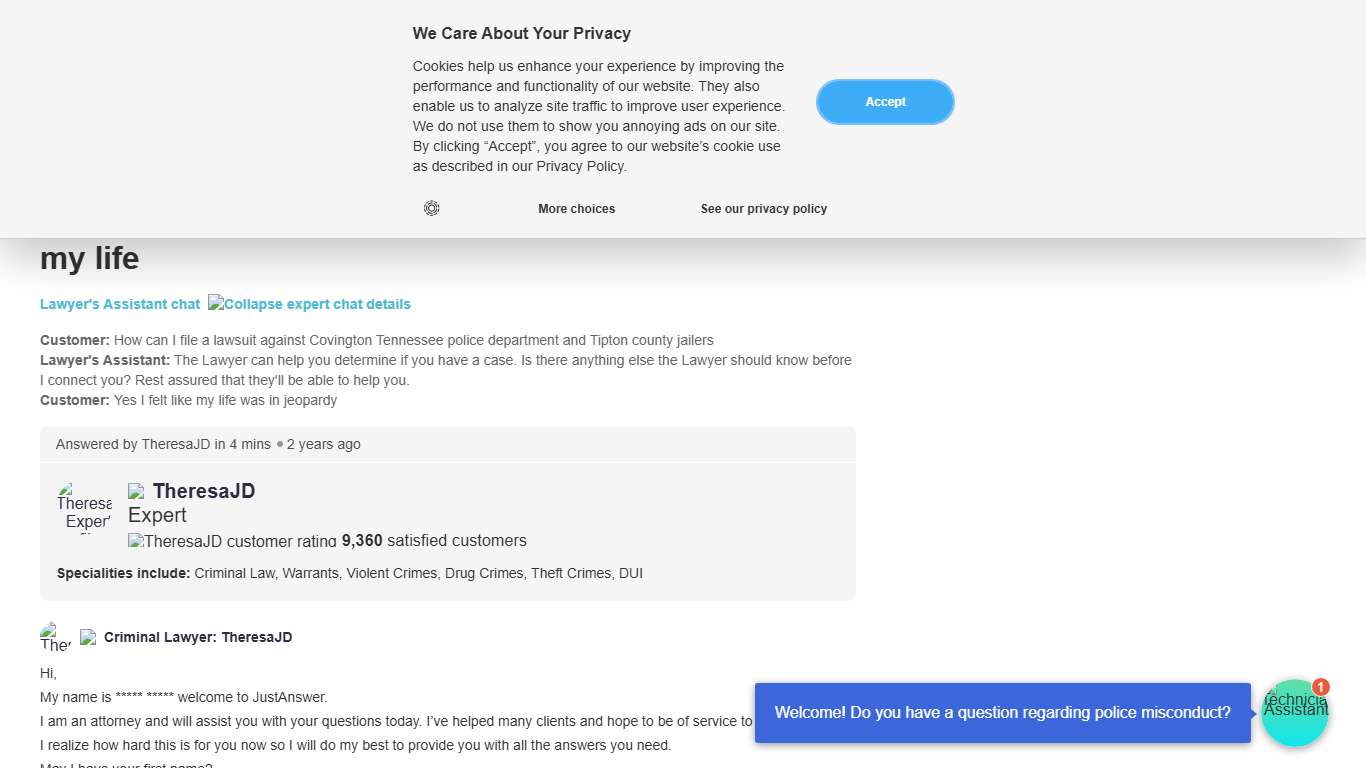This screenshot has height=768, width=1366.
Task: Click the 9,360 satisfied customers text
Action: (x=434, y=541)
